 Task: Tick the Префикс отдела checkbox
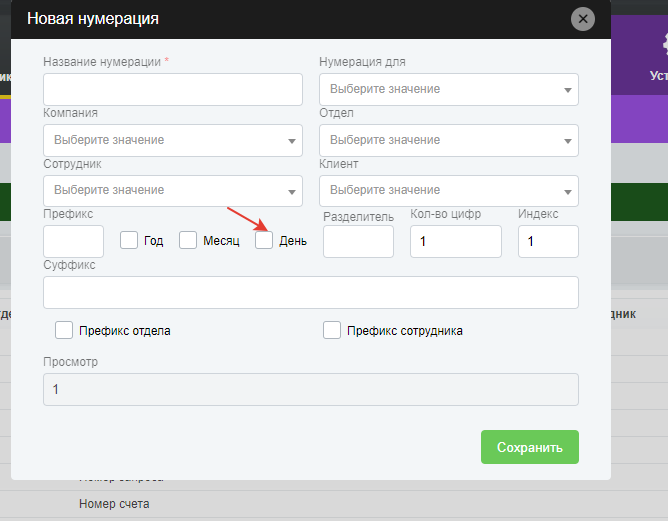(64, 330)
